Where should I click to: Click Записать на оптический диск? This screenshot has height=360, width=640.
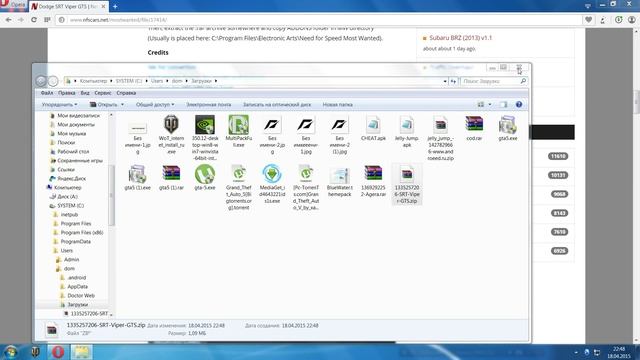277,105
